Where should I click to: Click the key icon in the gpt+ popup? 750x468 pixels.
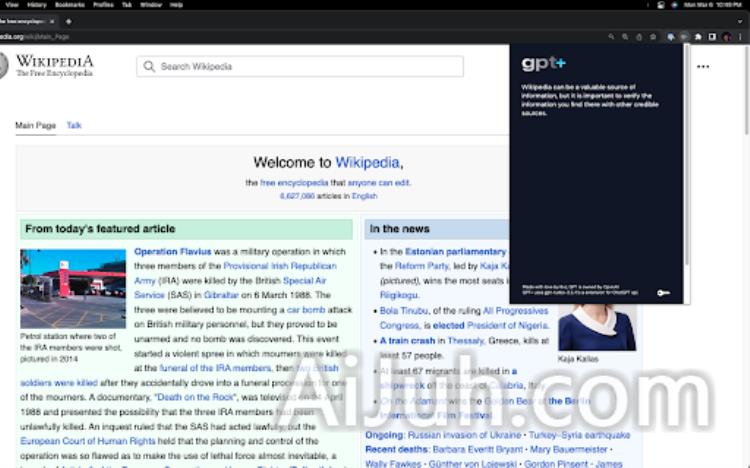point(664,292)
